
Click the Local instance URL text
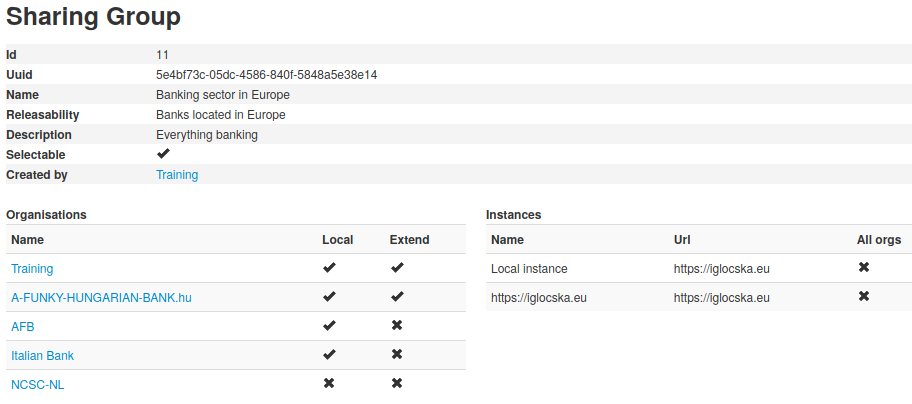click(721, 269)
